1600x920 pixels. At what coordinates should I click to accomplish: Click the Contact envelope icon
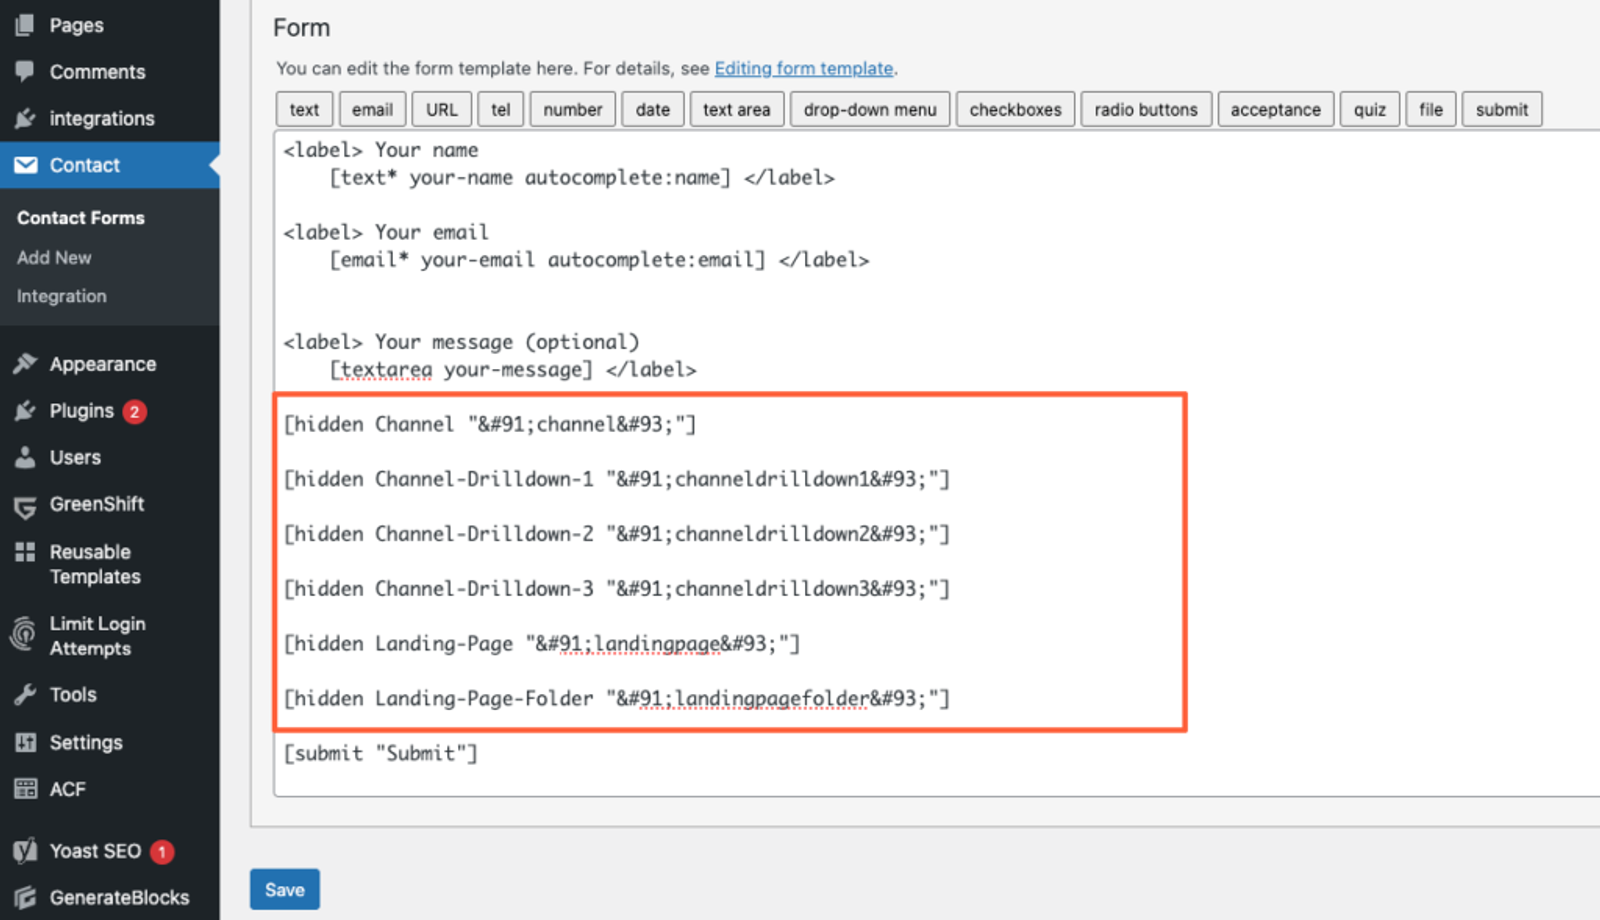[x=25, y=165]
